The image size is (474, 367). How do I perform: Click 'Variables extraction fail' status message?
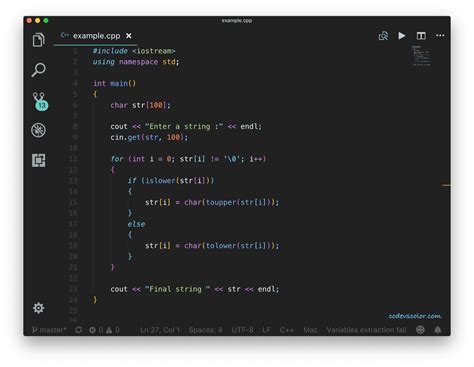pyautogui.click(x=366, y=330)
